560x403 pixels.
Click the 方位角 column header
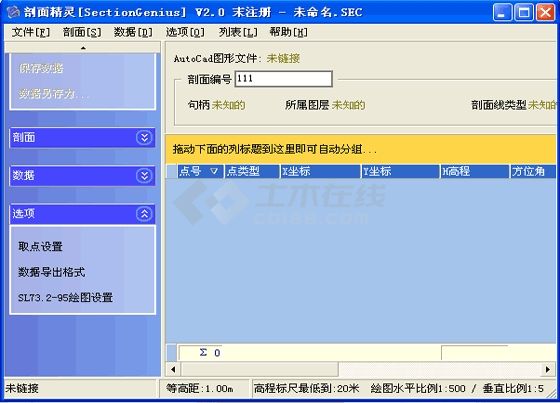533,171
